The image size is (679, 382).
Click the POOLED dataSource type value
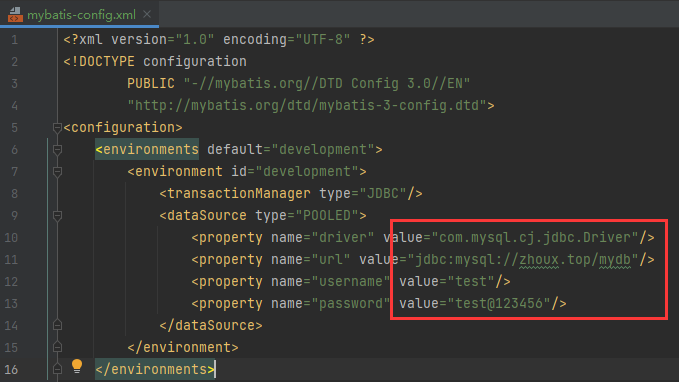coord(327,215)
